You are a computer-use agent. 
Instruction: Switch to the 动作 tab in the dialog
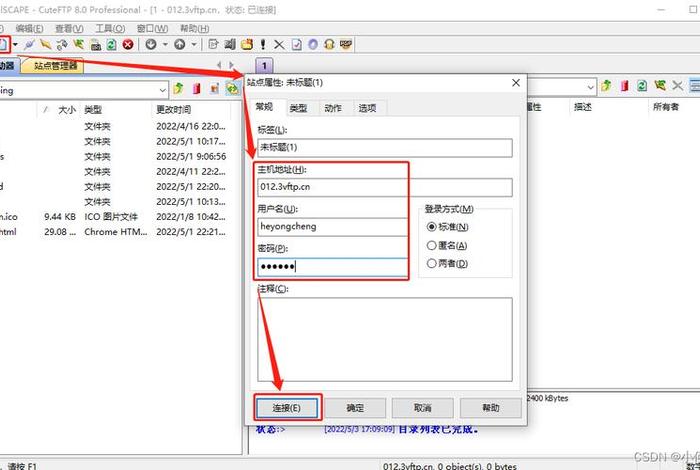coord(333,108)
